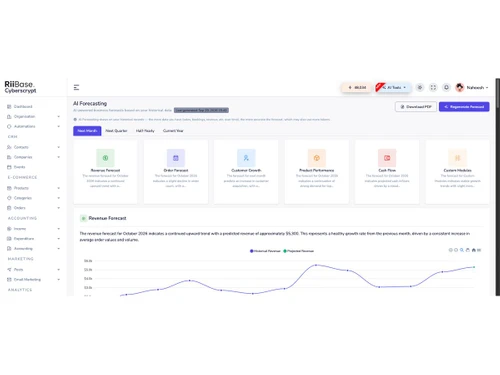The height and width of the screenshot is (375, 500).
Task: Select the Categories sidebar icon
Action: pyautogui.click(x=9, y=198)
